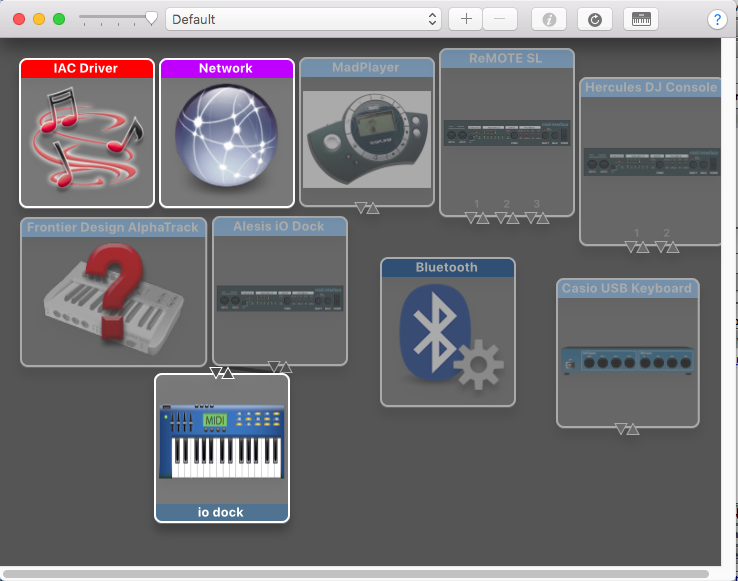Select the io dock keyboard device icon
The height and width of the screenshot is (581, 738).
(222, 441)
